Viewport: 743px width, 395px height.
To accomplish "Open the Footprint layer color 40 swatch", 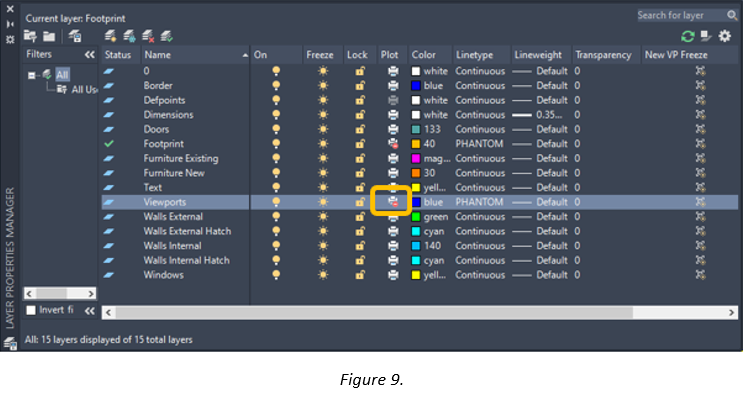I will (x=416, y=144).
